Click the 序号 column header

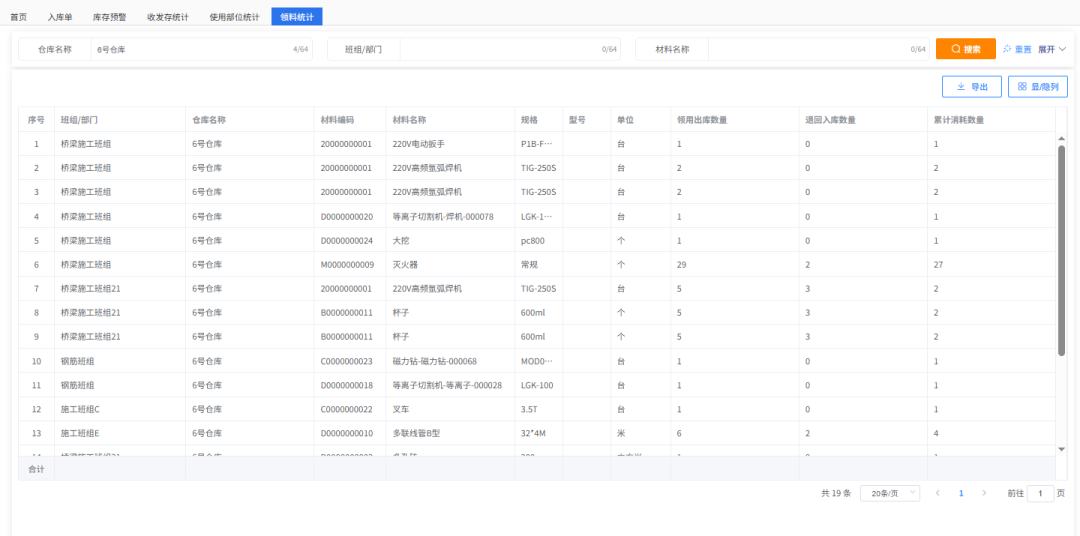click(x=36, y=120)
